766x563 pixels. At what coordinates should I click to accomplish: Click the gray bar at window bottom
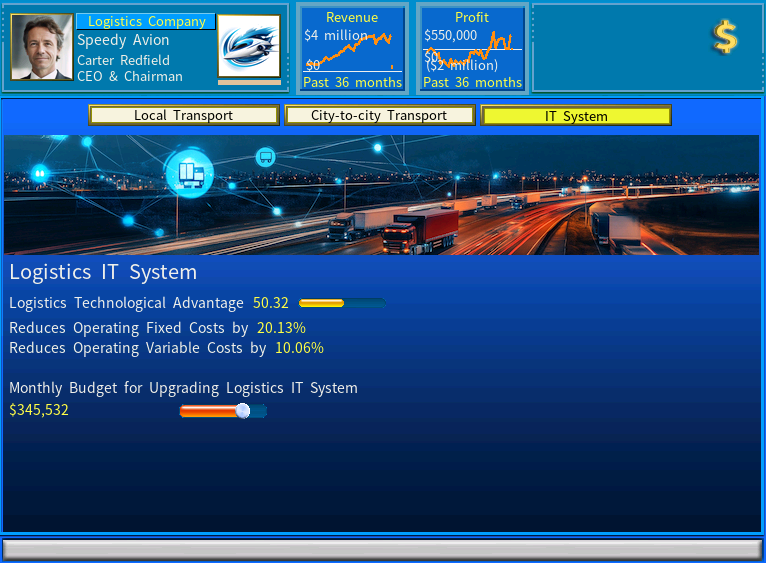click(383, 549)
